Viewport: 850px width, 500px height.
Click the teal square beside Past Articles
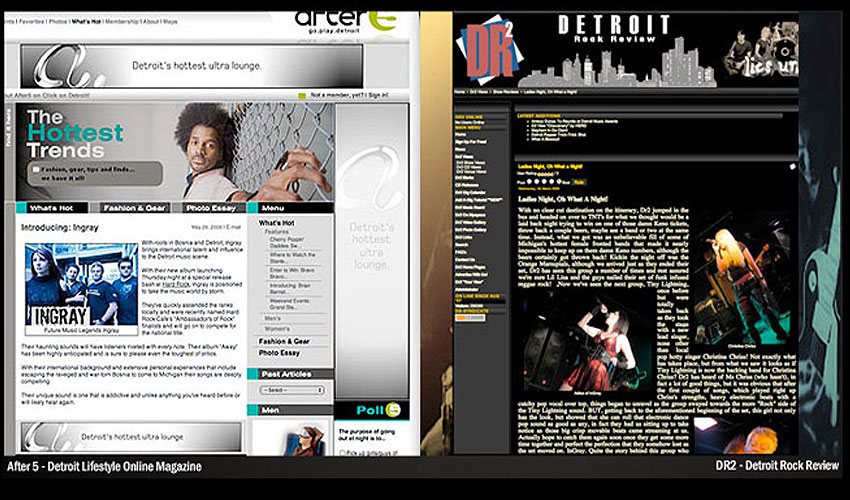click(252, 374)
